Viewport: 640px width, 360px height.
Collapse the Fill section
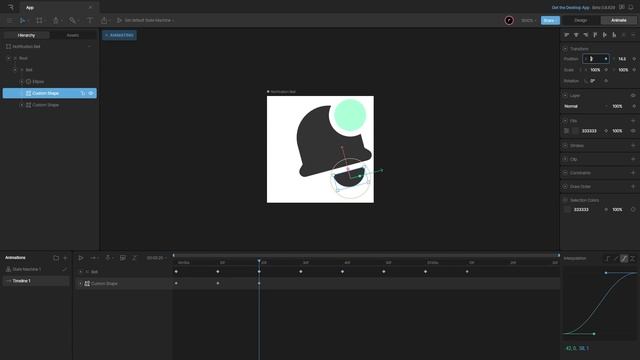565,121
